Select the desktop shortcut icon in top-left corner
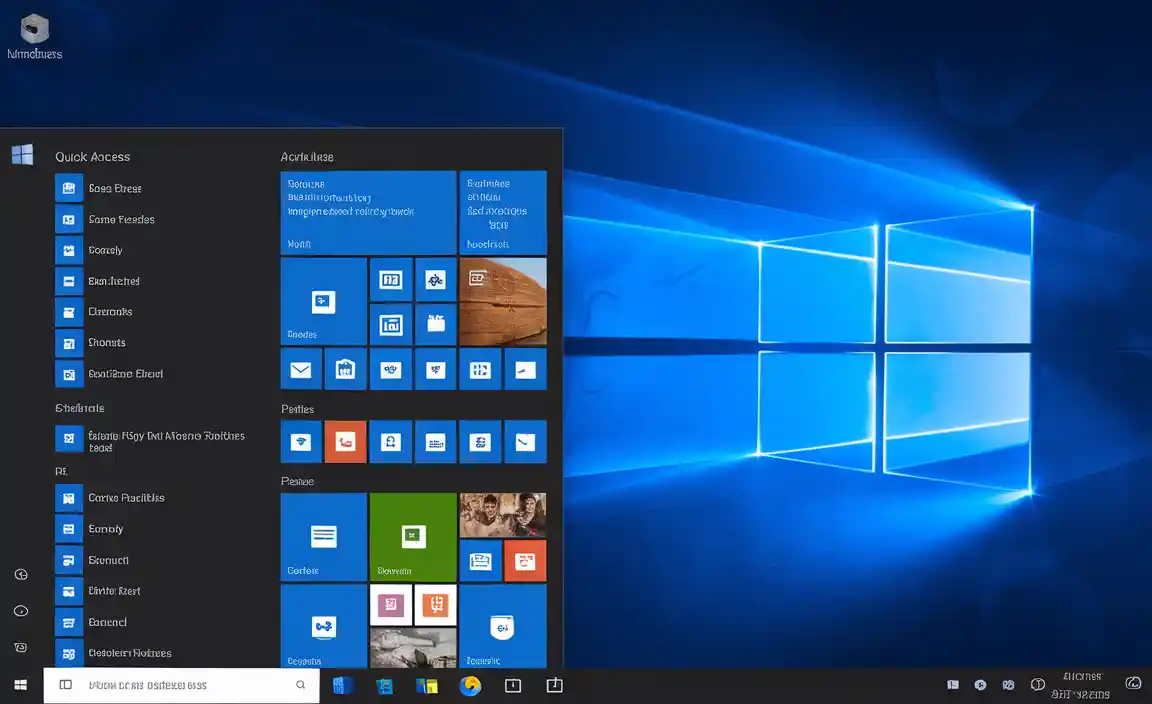This screenshot has height=704, width=1152. coord(34,29)
